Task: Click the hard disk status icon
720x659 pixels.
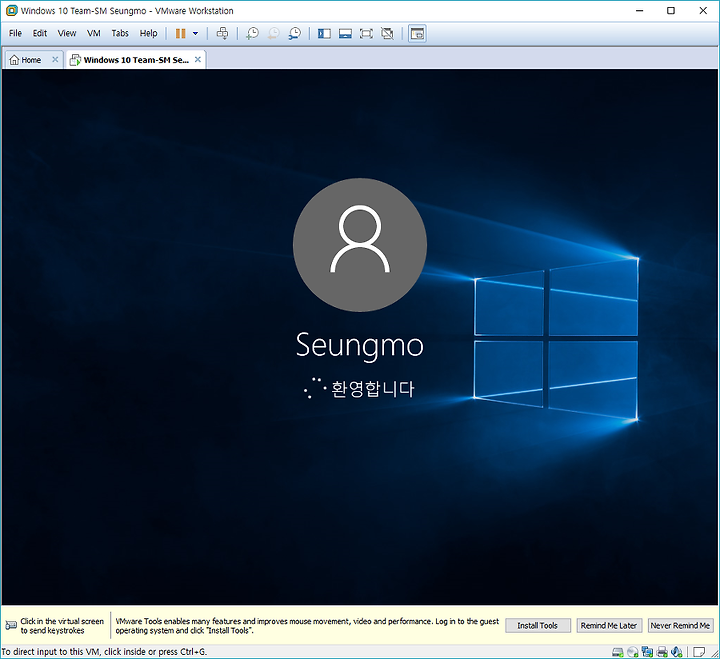Action: click(618, 652)
